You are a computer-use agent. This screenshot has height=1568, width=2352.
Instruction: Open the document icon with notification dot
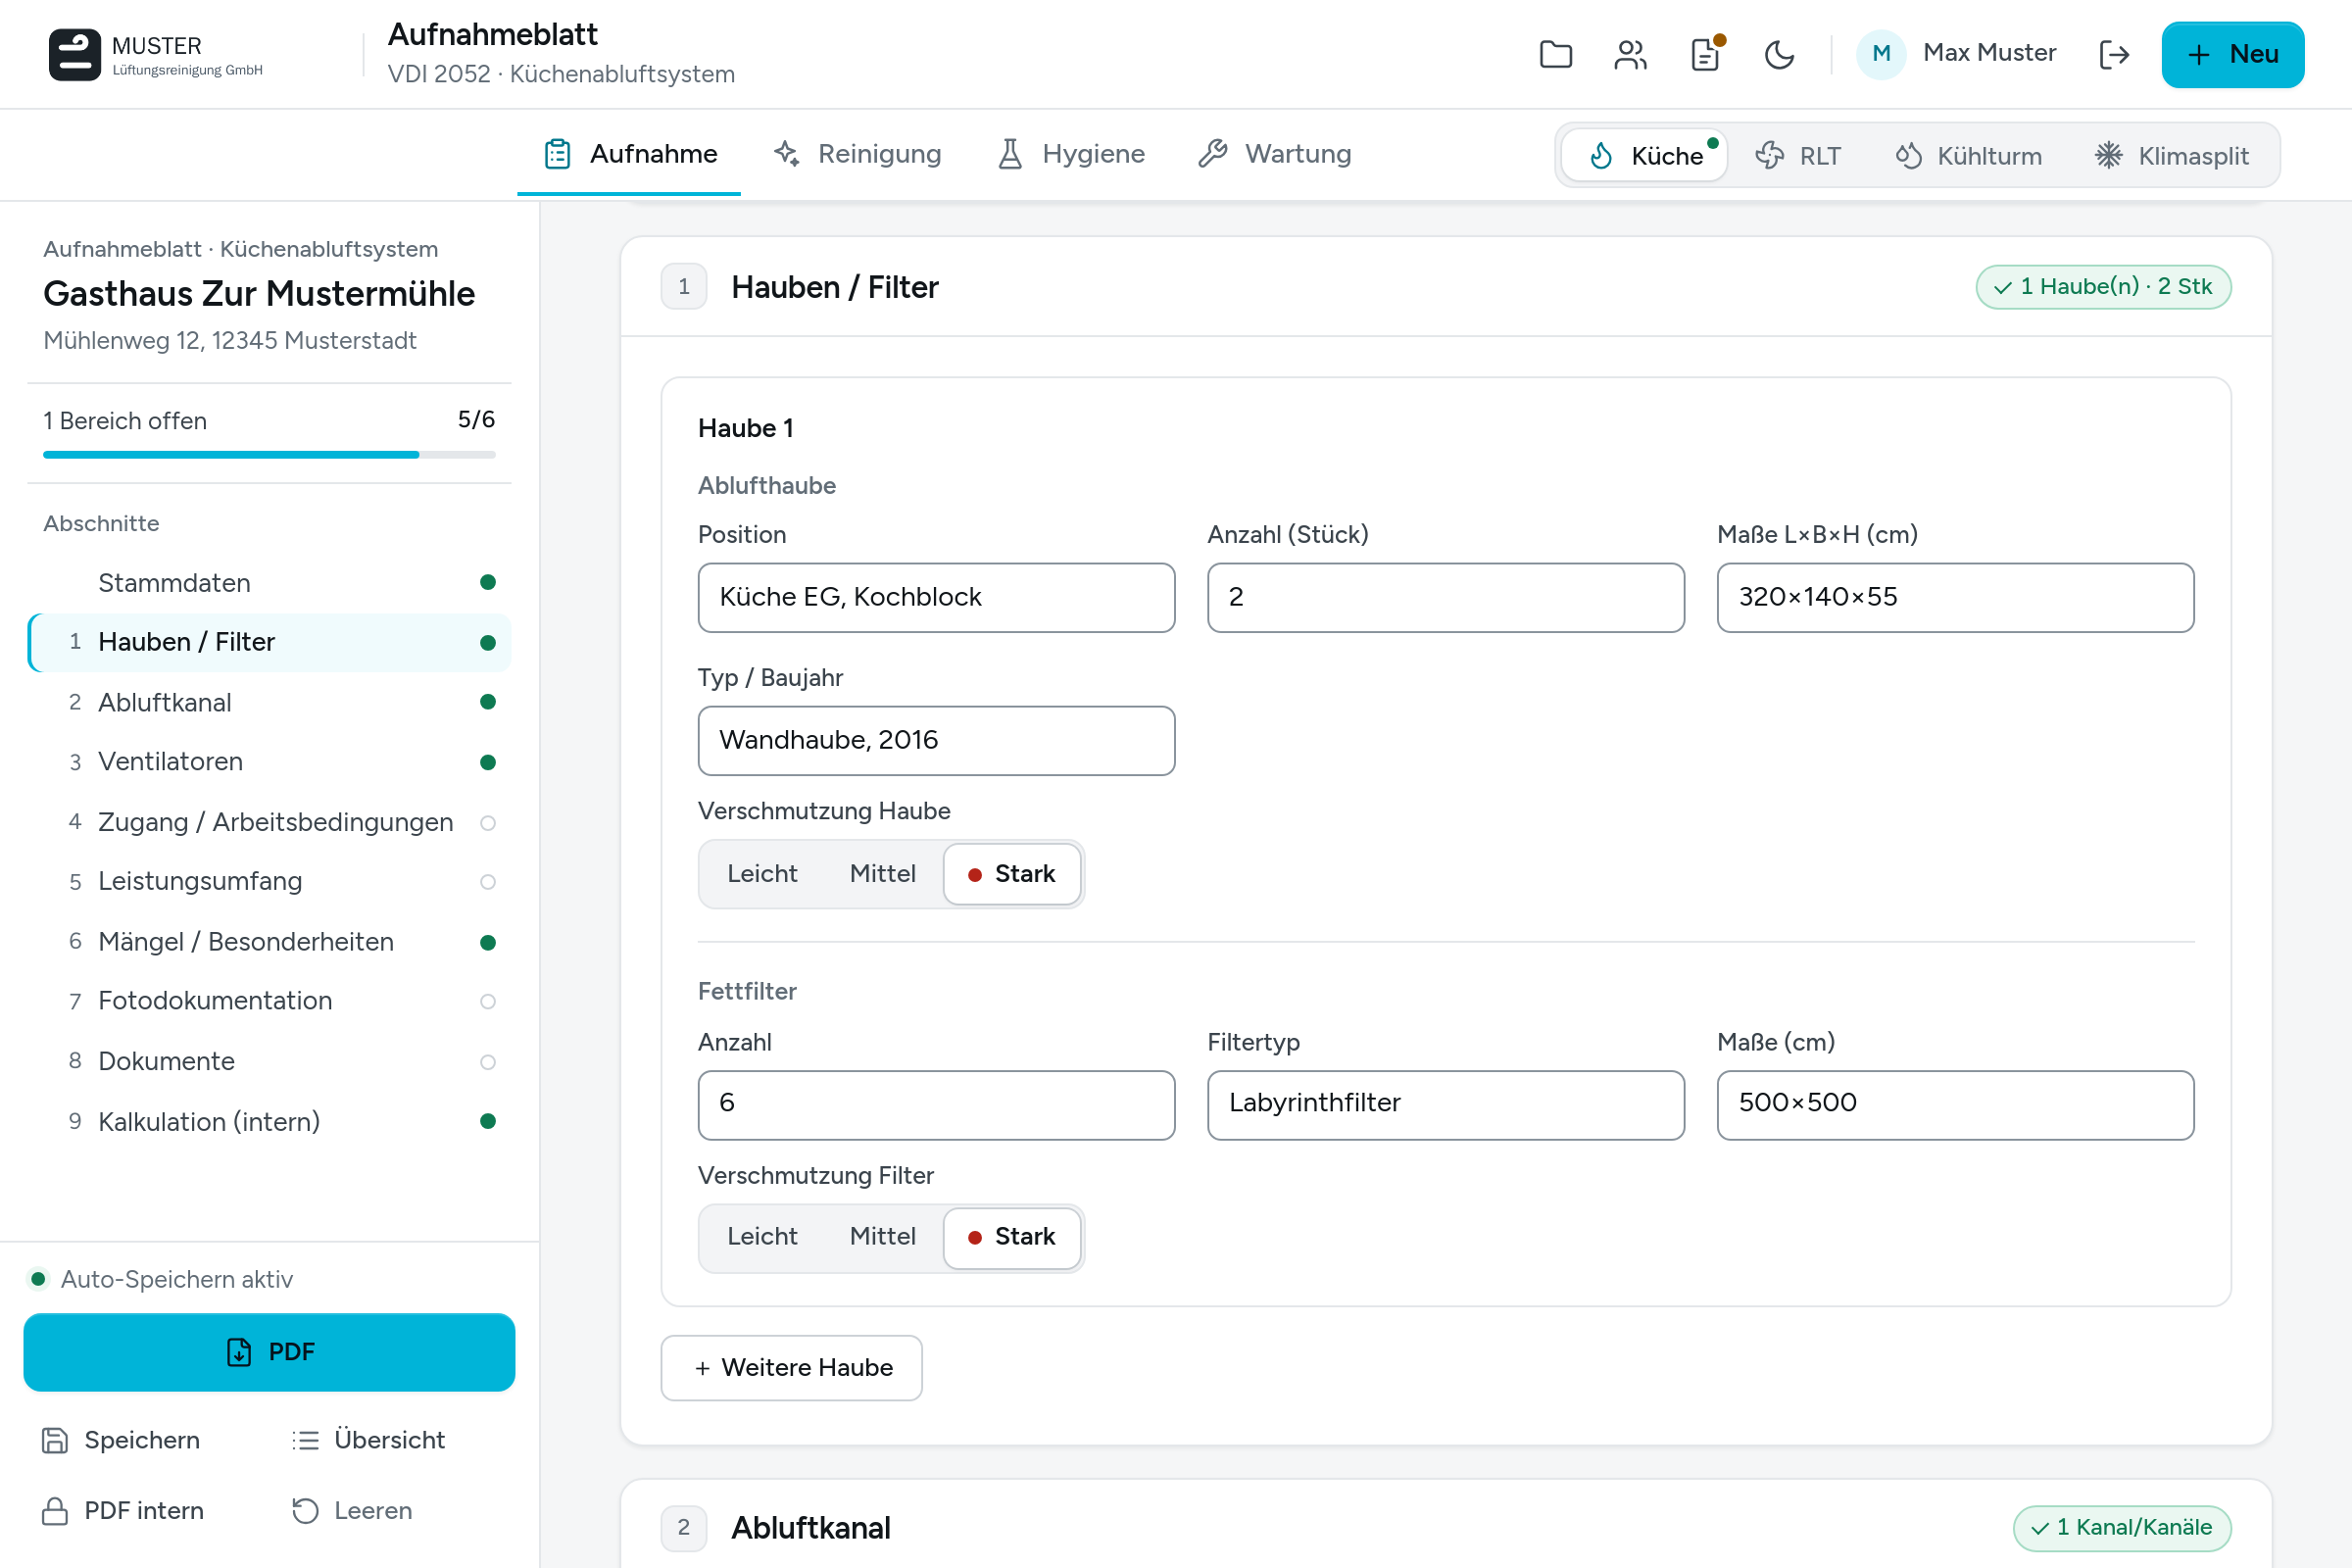pos(1705,54)
